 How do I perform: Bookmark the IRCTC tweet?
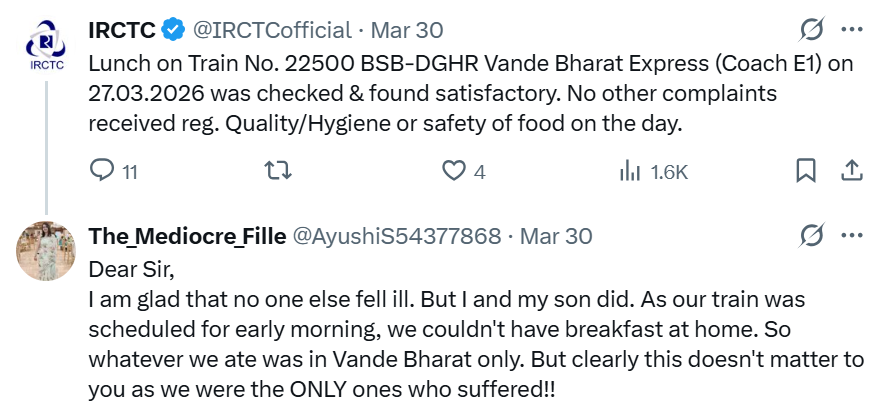pos(806,171)
